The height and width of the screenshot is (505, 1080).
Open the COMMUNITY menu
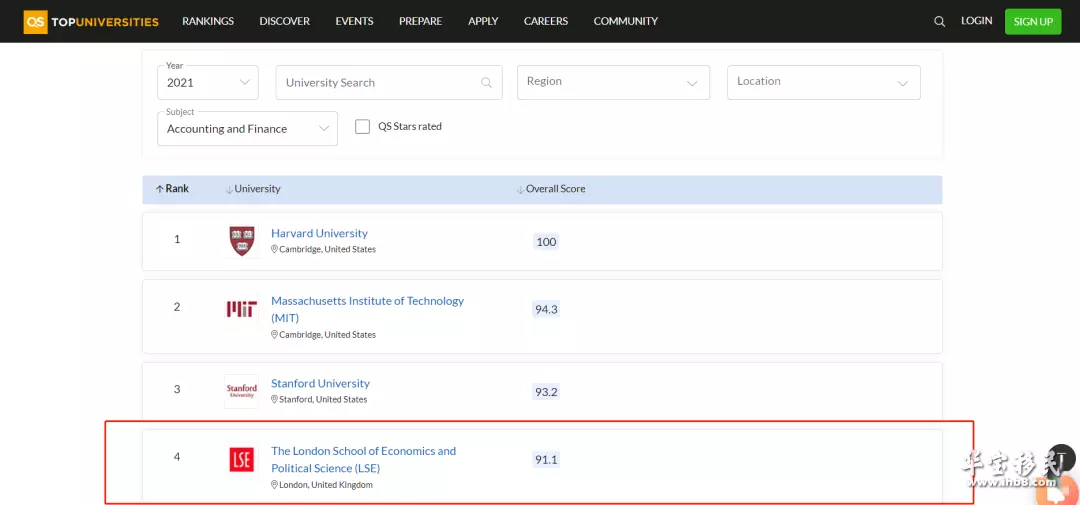[626, 21]
